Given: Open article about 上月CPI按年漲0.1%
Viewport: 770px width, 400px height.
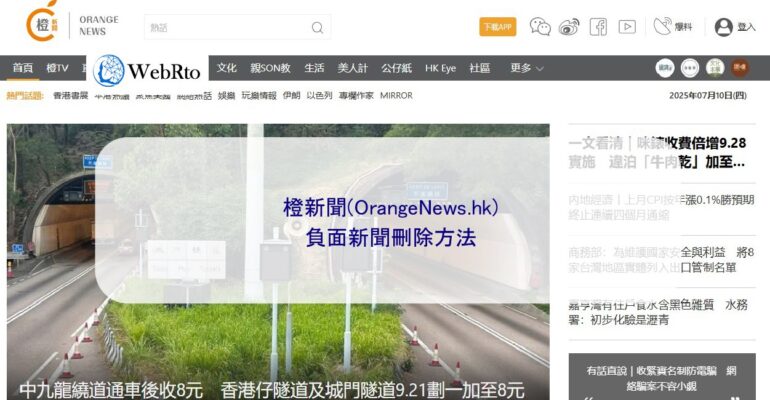Looking at the screenshot, I should pyautogui.click(x=661, y=207).
